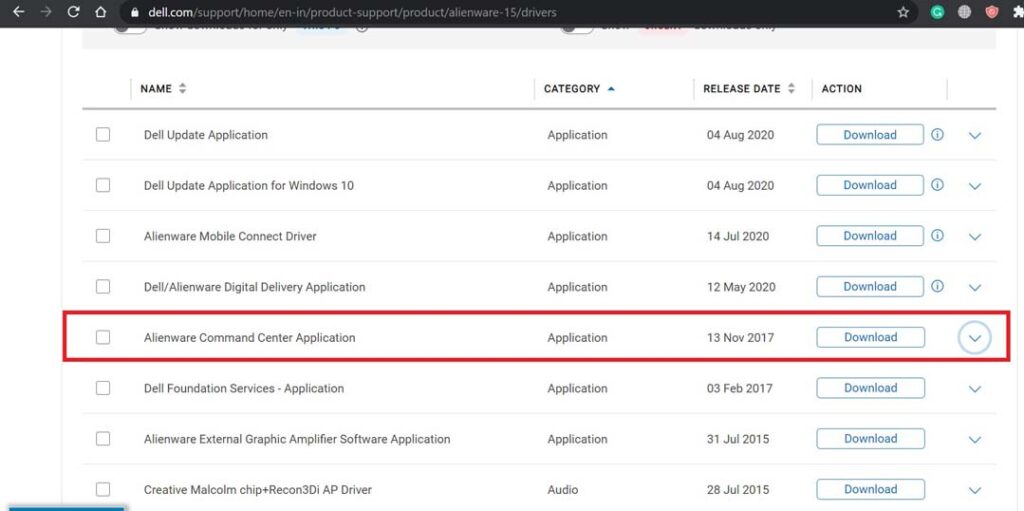Viewport: 1024px width, 511px height.
Task: Click the browser address bar URL
Action: coord(352,13)
